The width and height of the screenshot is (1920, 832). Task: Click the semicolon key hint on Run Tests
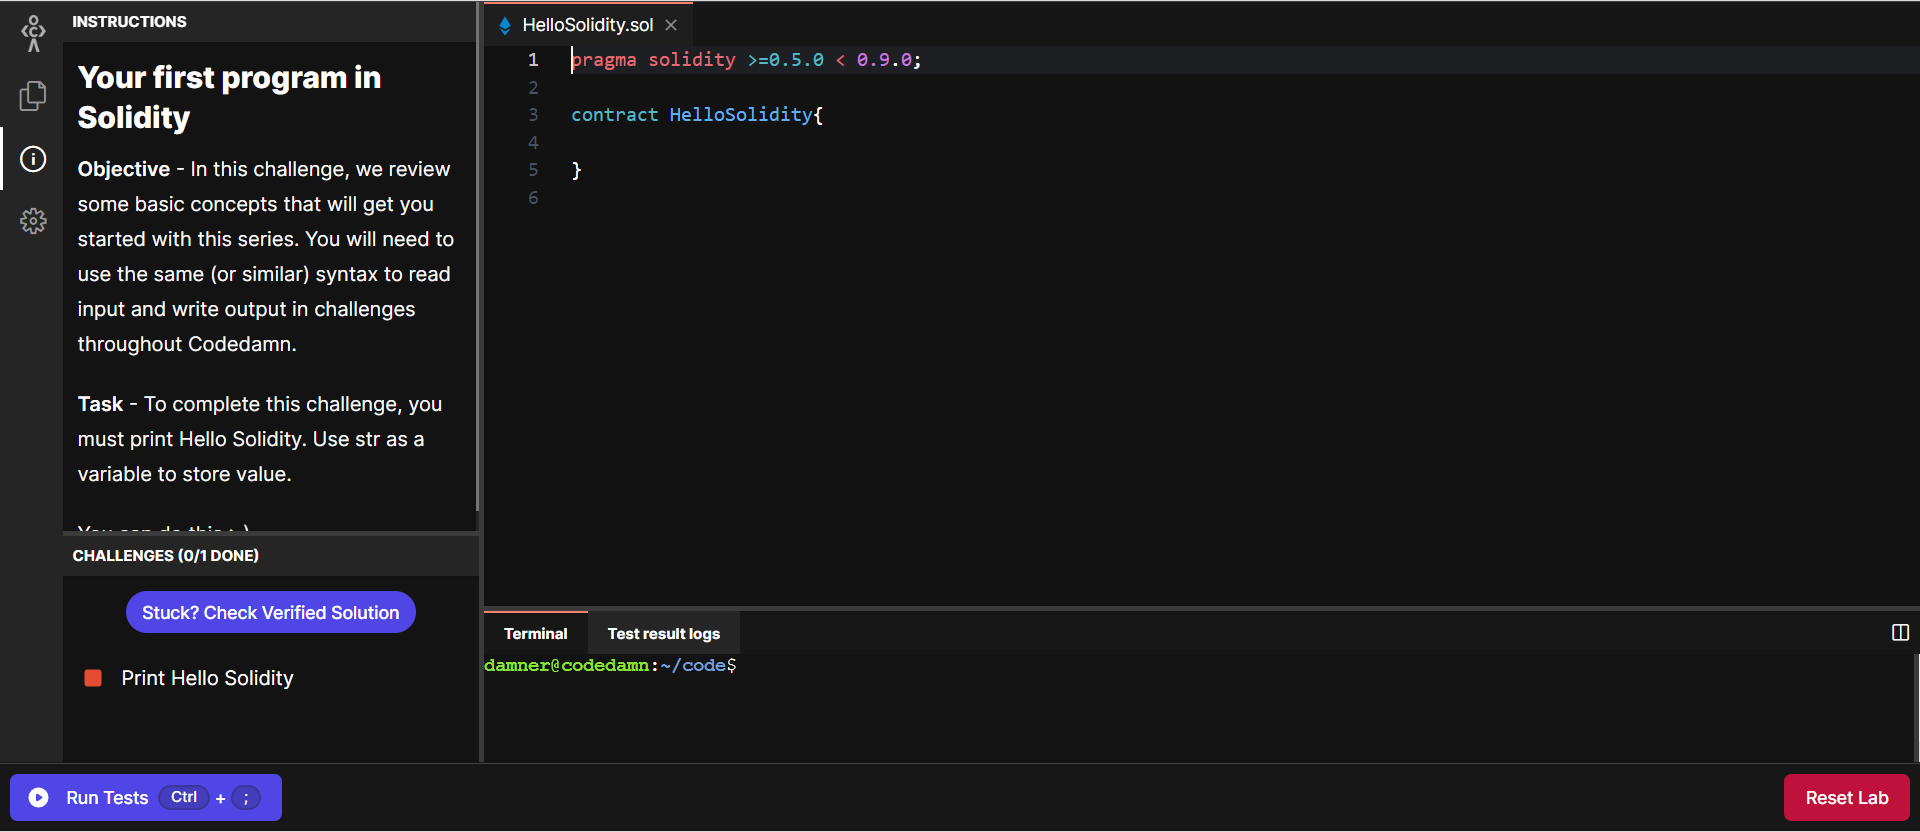[x=246, y=797]
